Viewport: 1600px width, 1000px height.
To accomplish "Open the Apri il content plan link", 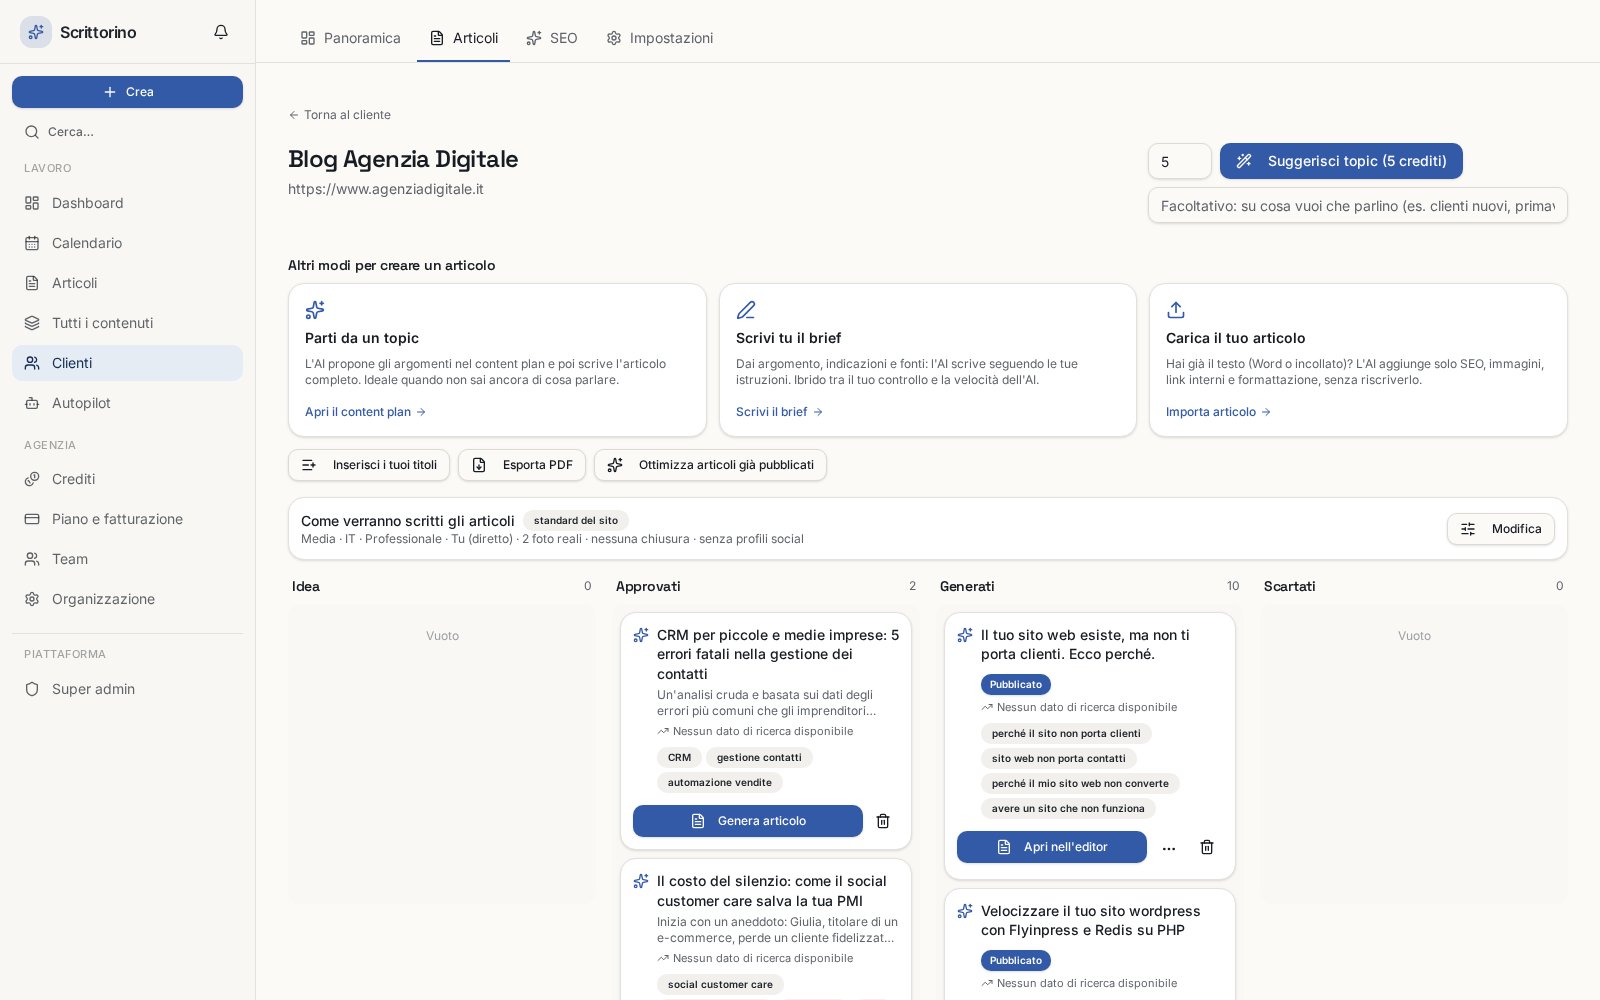I will pos(366,412).
